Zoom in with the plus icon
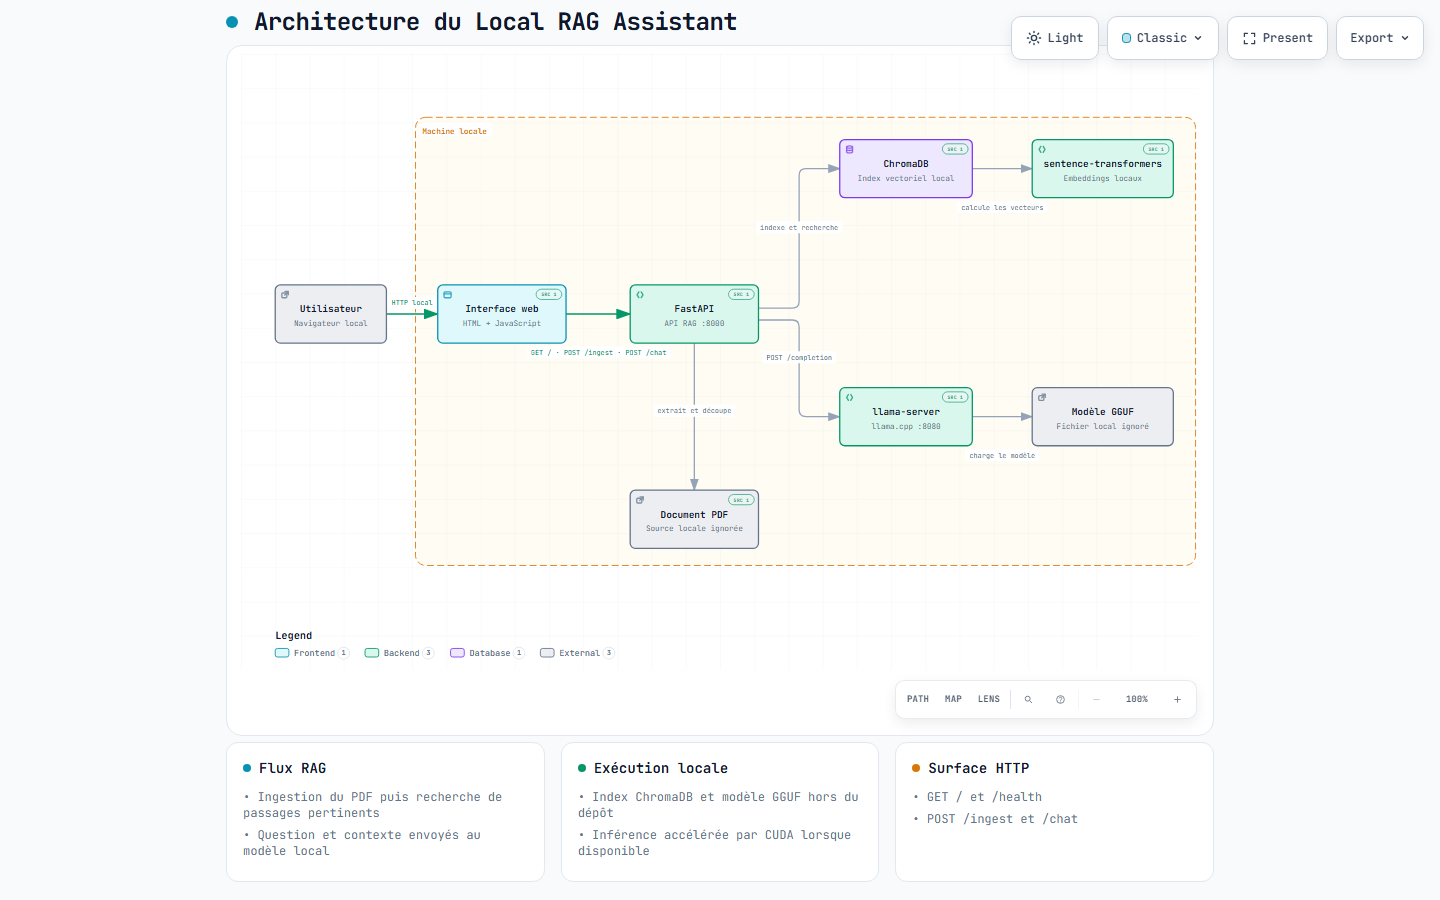The image size is (1440, 900). [1177, 699]
